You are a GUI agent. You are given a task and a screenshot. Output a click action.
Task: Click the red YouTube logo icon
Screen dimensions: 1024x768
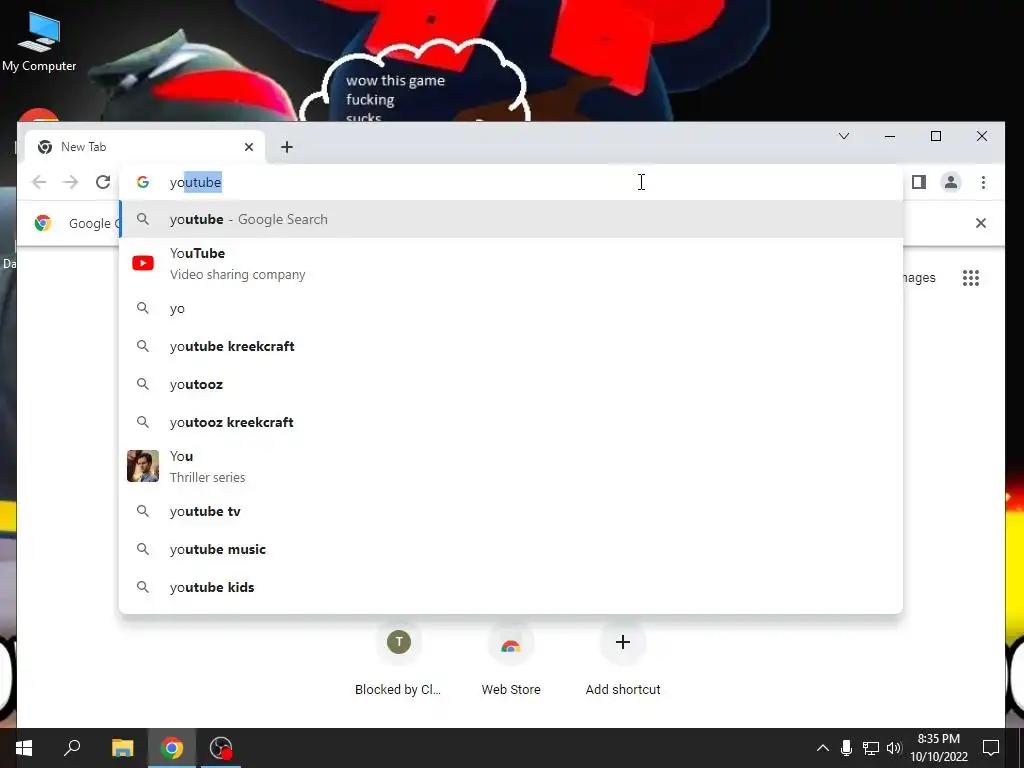pyautogui.click(x=142, y=263)
